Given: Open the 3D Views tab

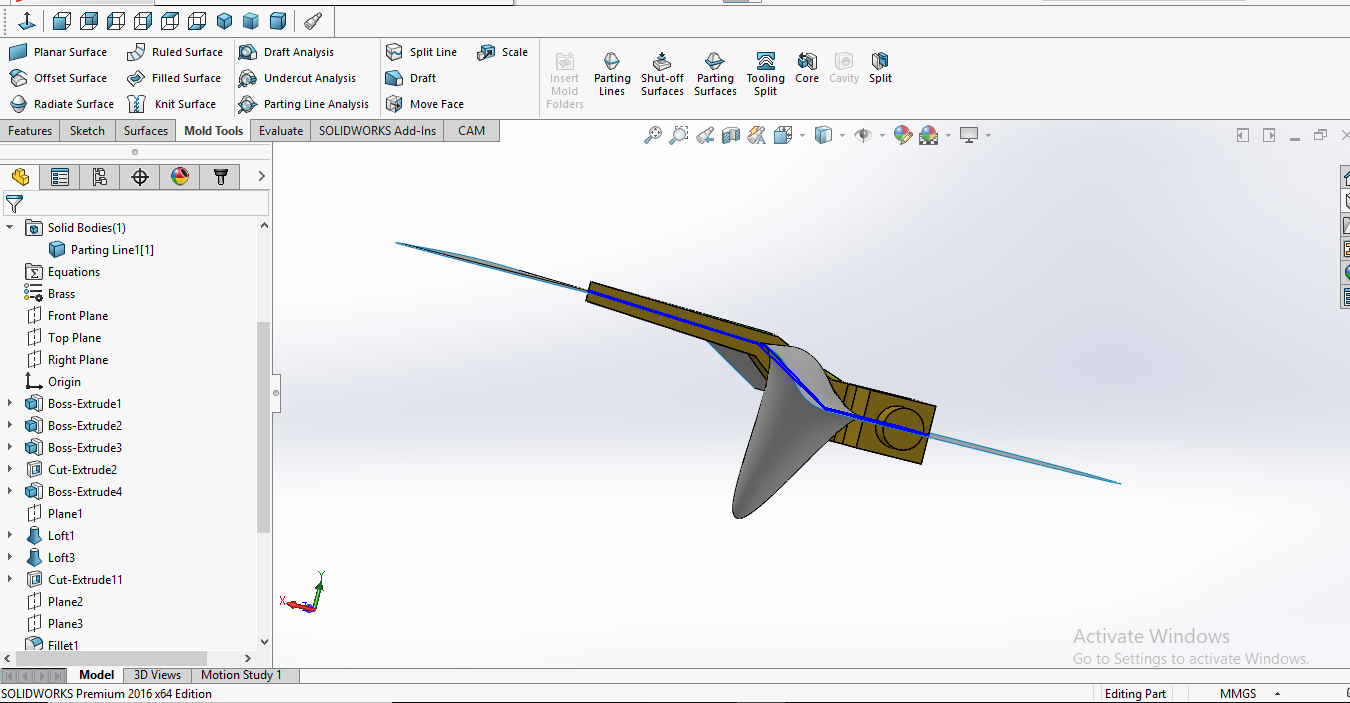Looking at the screenshot, I should (x=158, y=675).
